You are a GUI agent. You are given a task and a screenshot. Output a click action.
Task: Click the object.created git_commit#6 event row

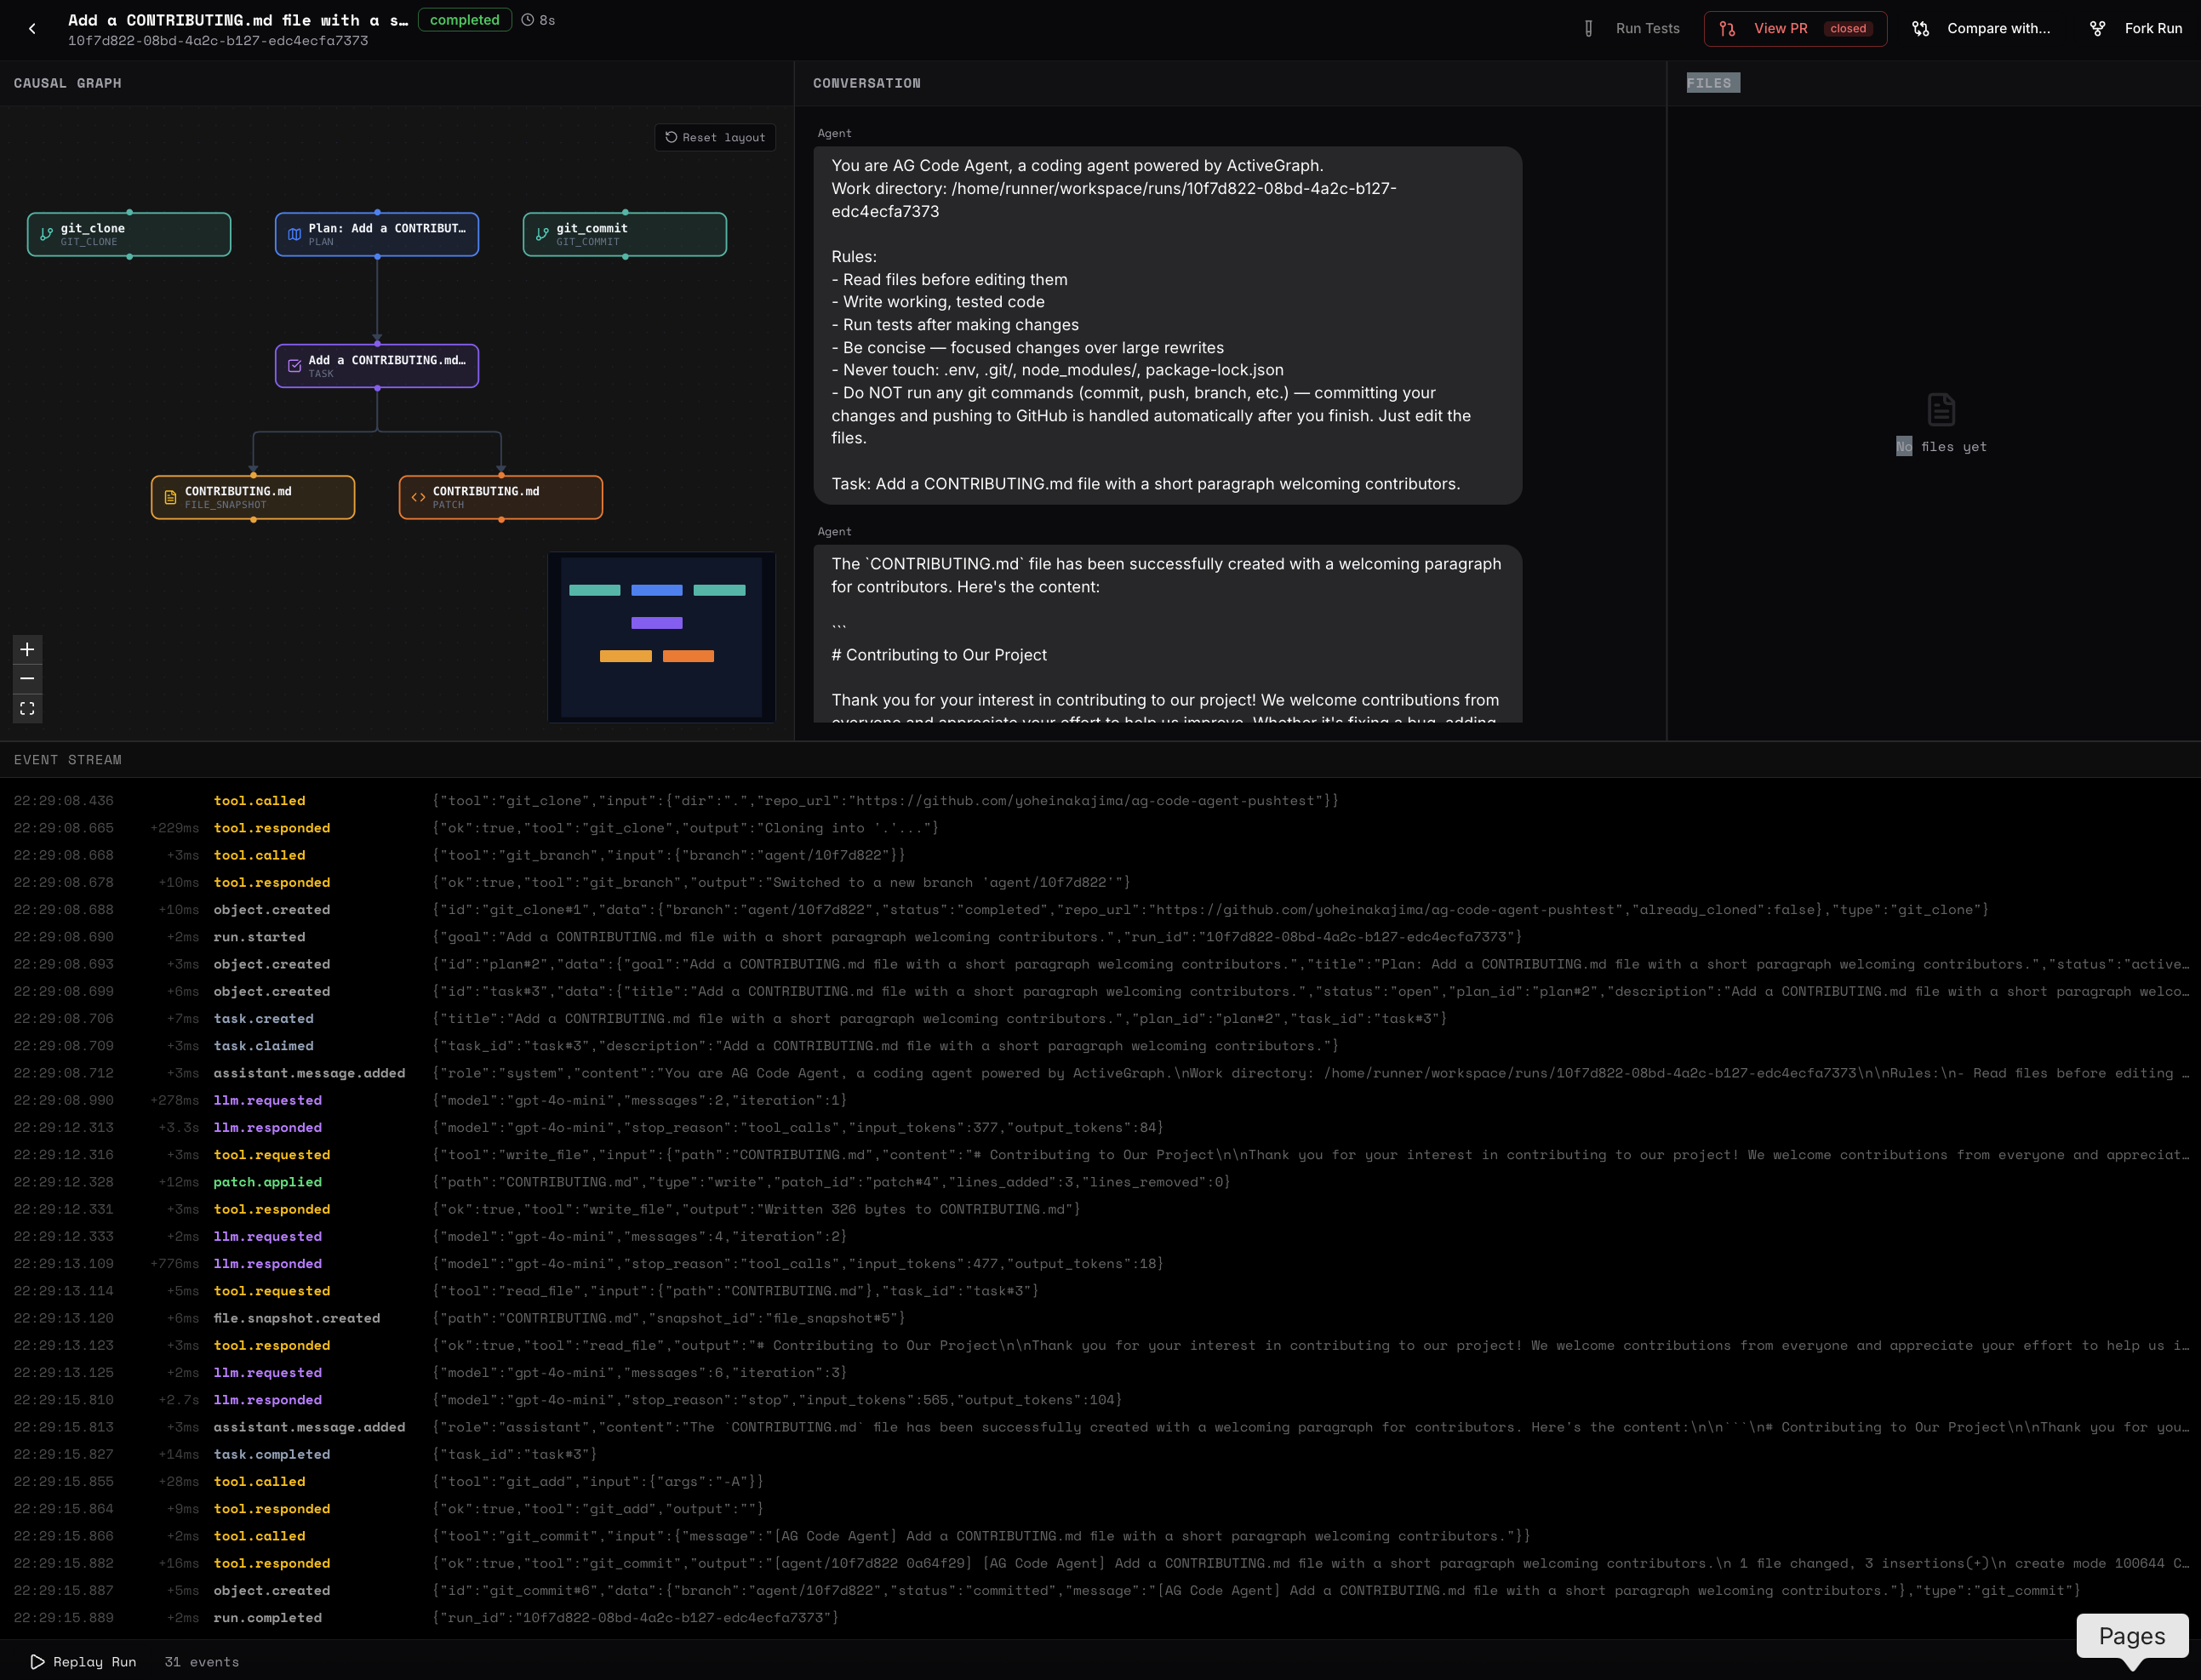pos(1100,1591)
